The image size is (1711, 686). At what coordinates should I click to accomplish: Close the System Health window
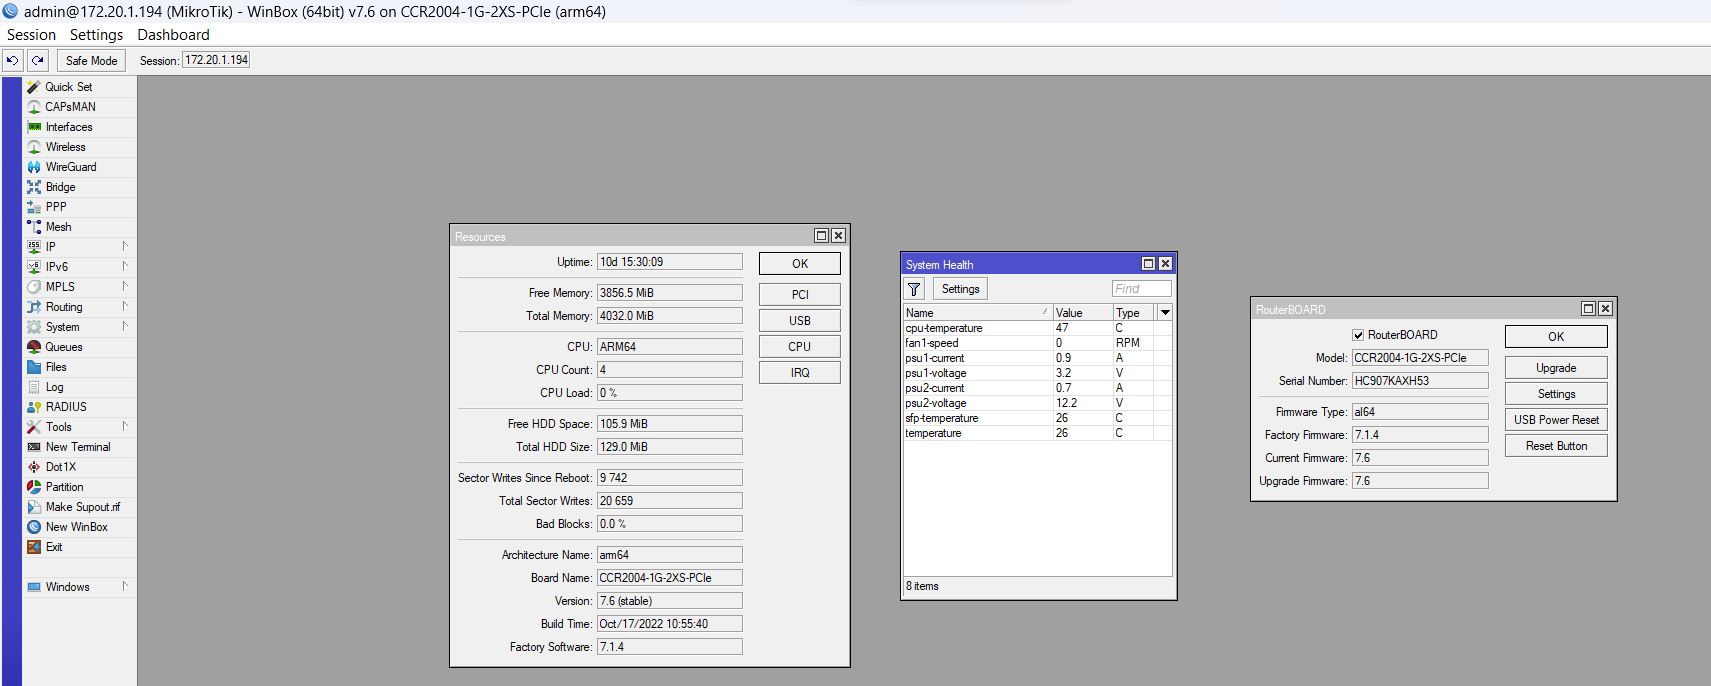[x=1165, y=264]
